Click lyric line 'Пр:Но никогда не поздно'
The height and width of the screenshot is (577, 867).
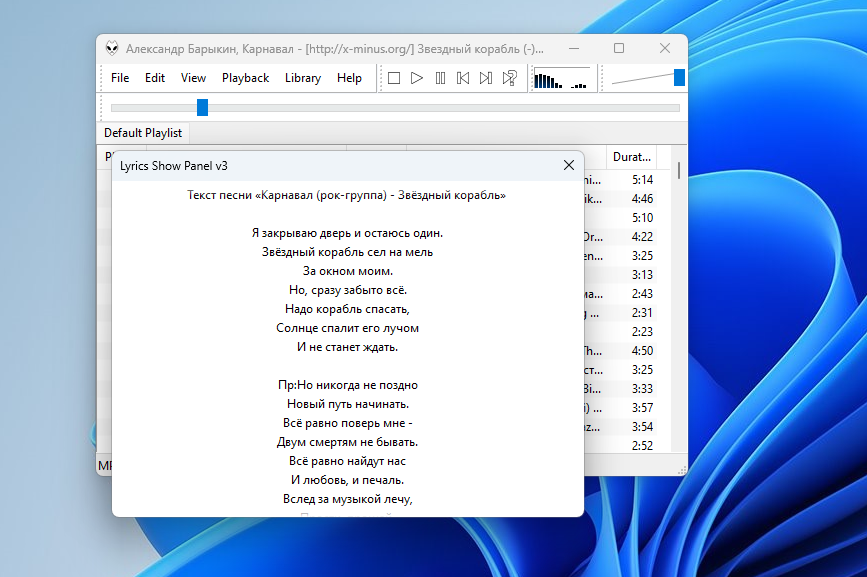coord(347,385)
